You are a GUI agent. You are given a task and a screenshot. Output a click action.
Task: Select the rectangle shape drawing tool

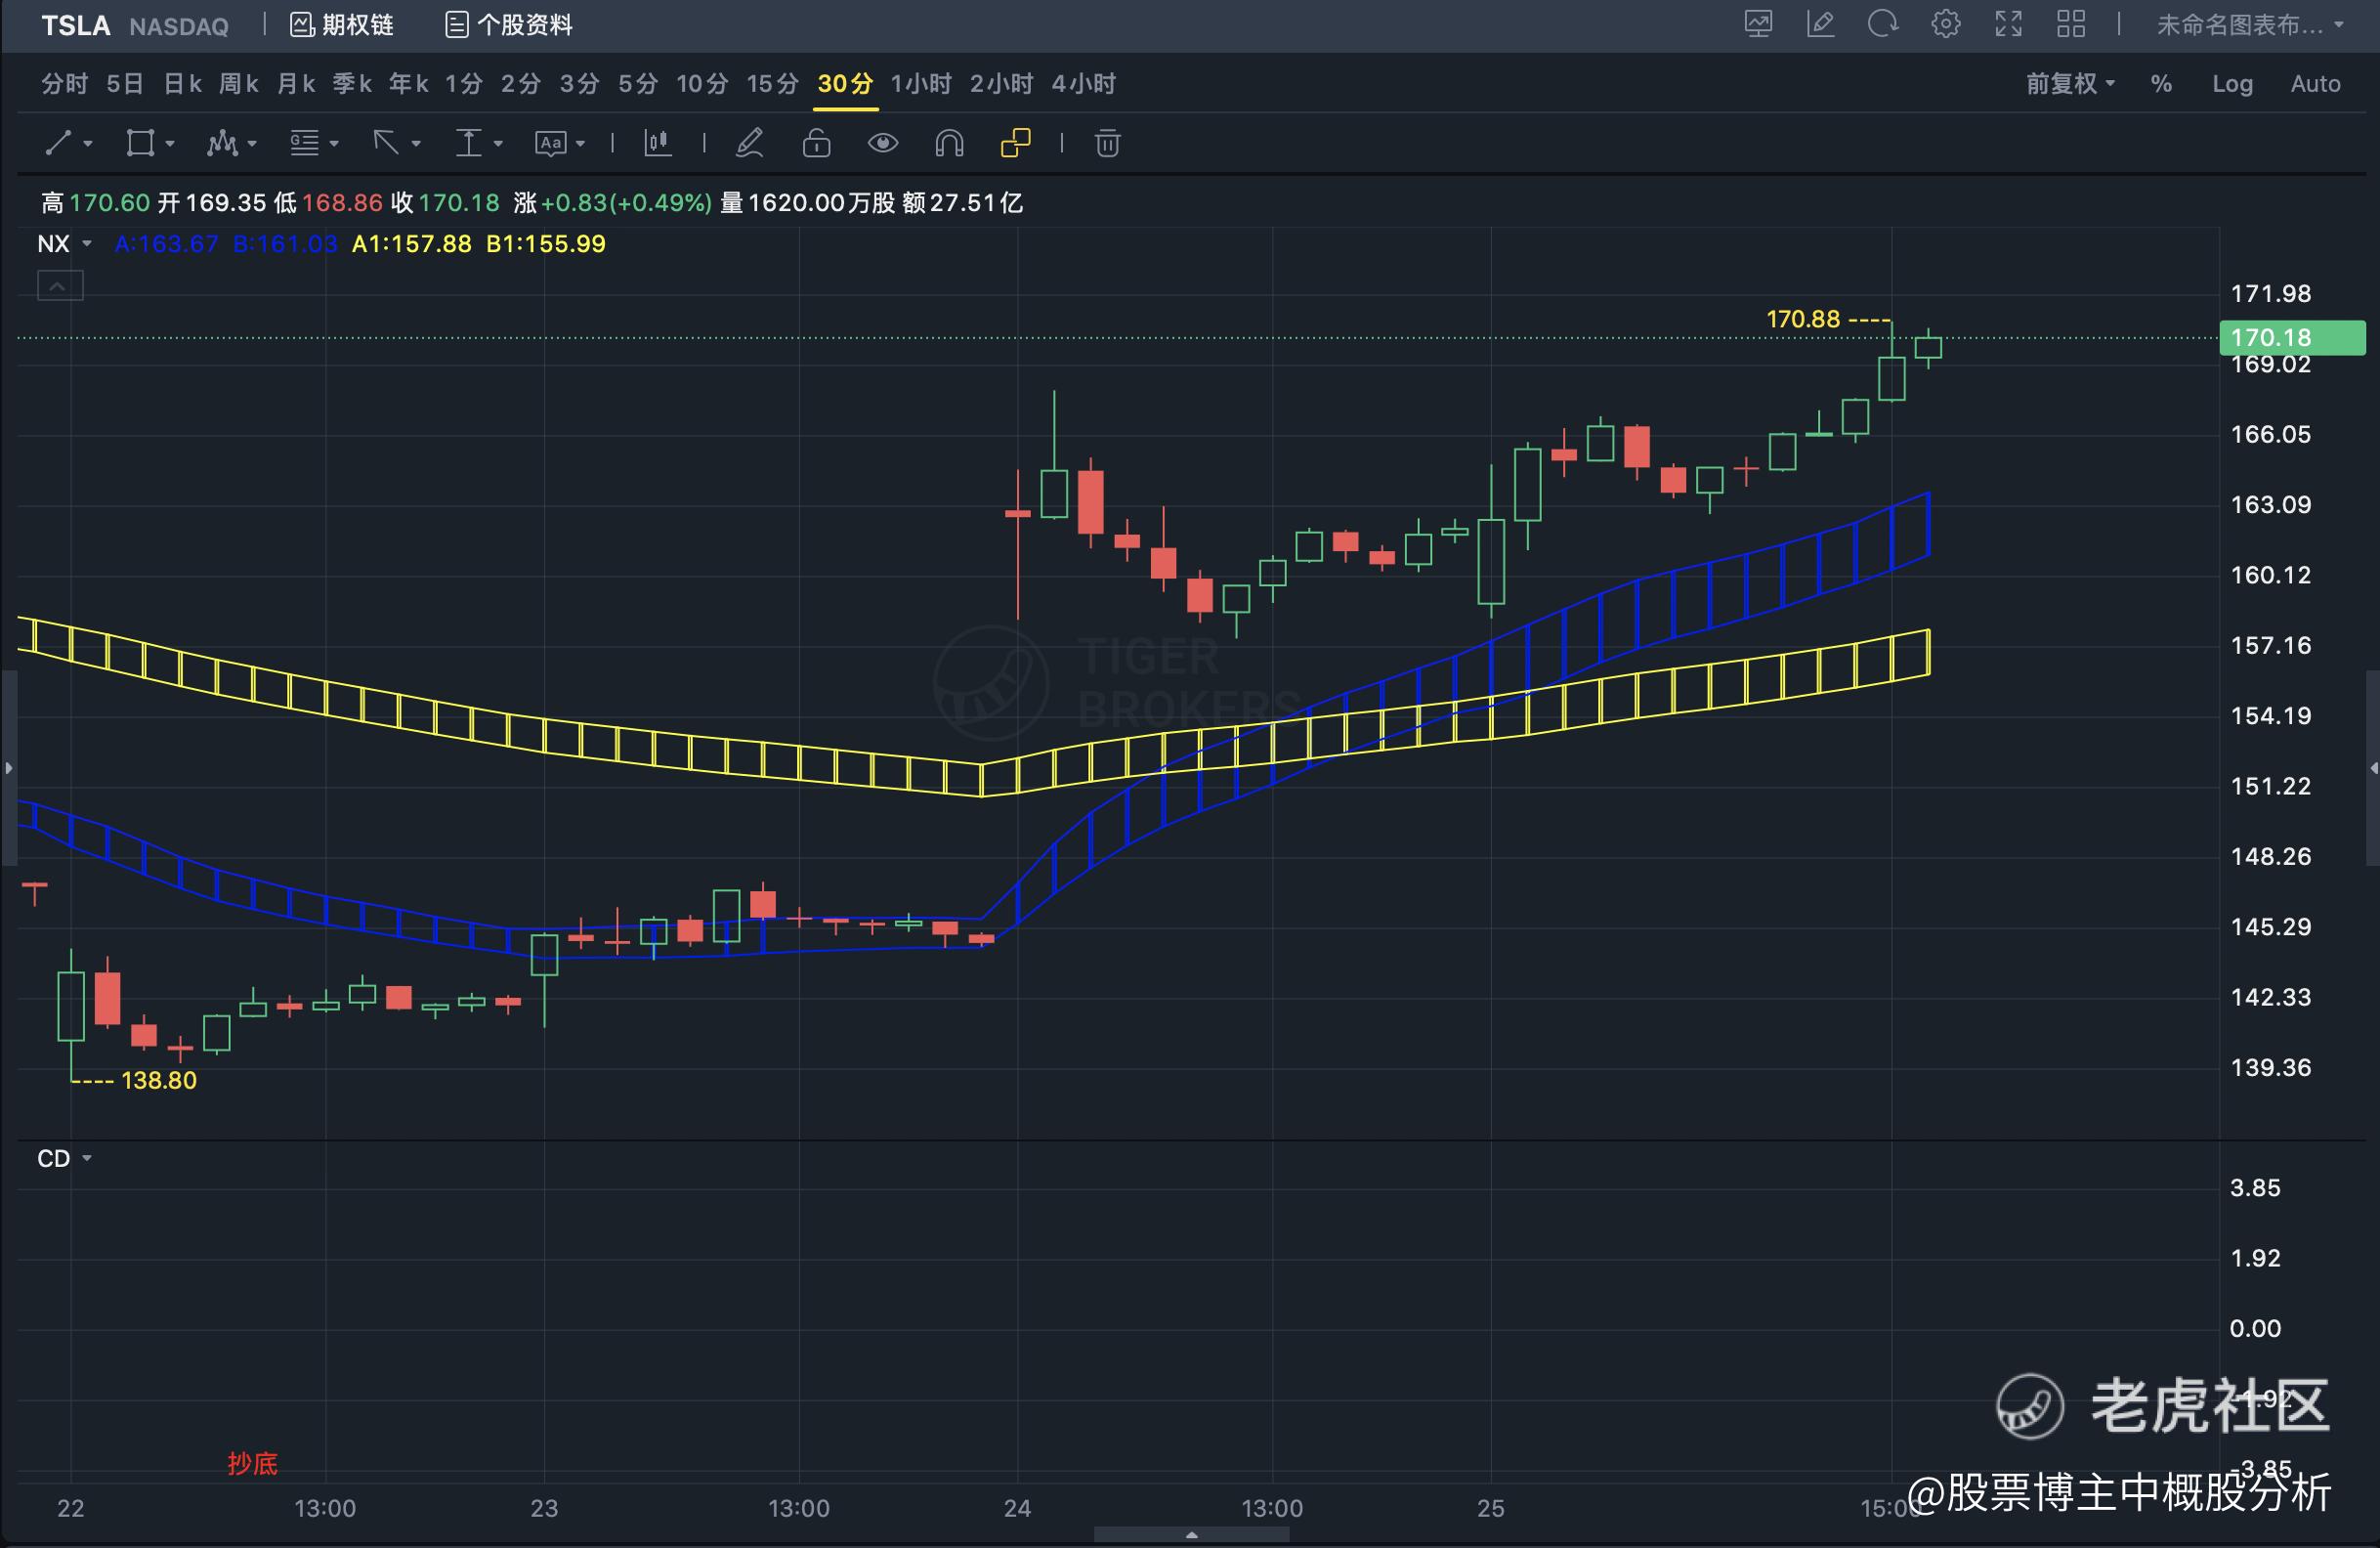[x=140, y=143]
